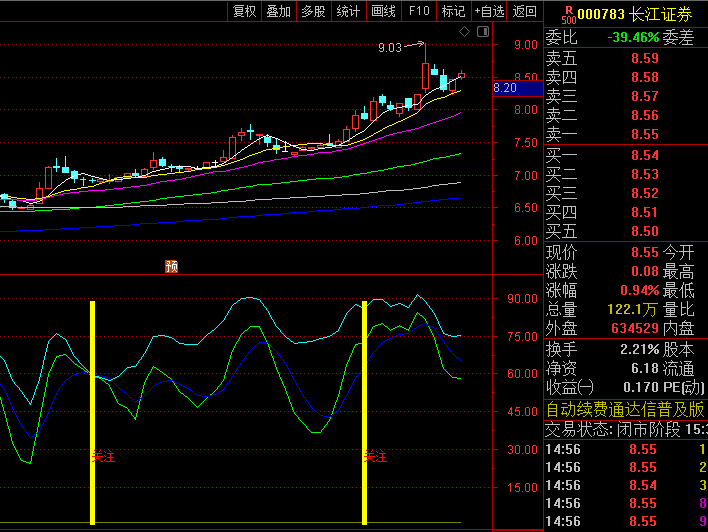Click the diamond icon above the chart
Image resolution: width=708 pixels, height=532 pixels.
464,33
